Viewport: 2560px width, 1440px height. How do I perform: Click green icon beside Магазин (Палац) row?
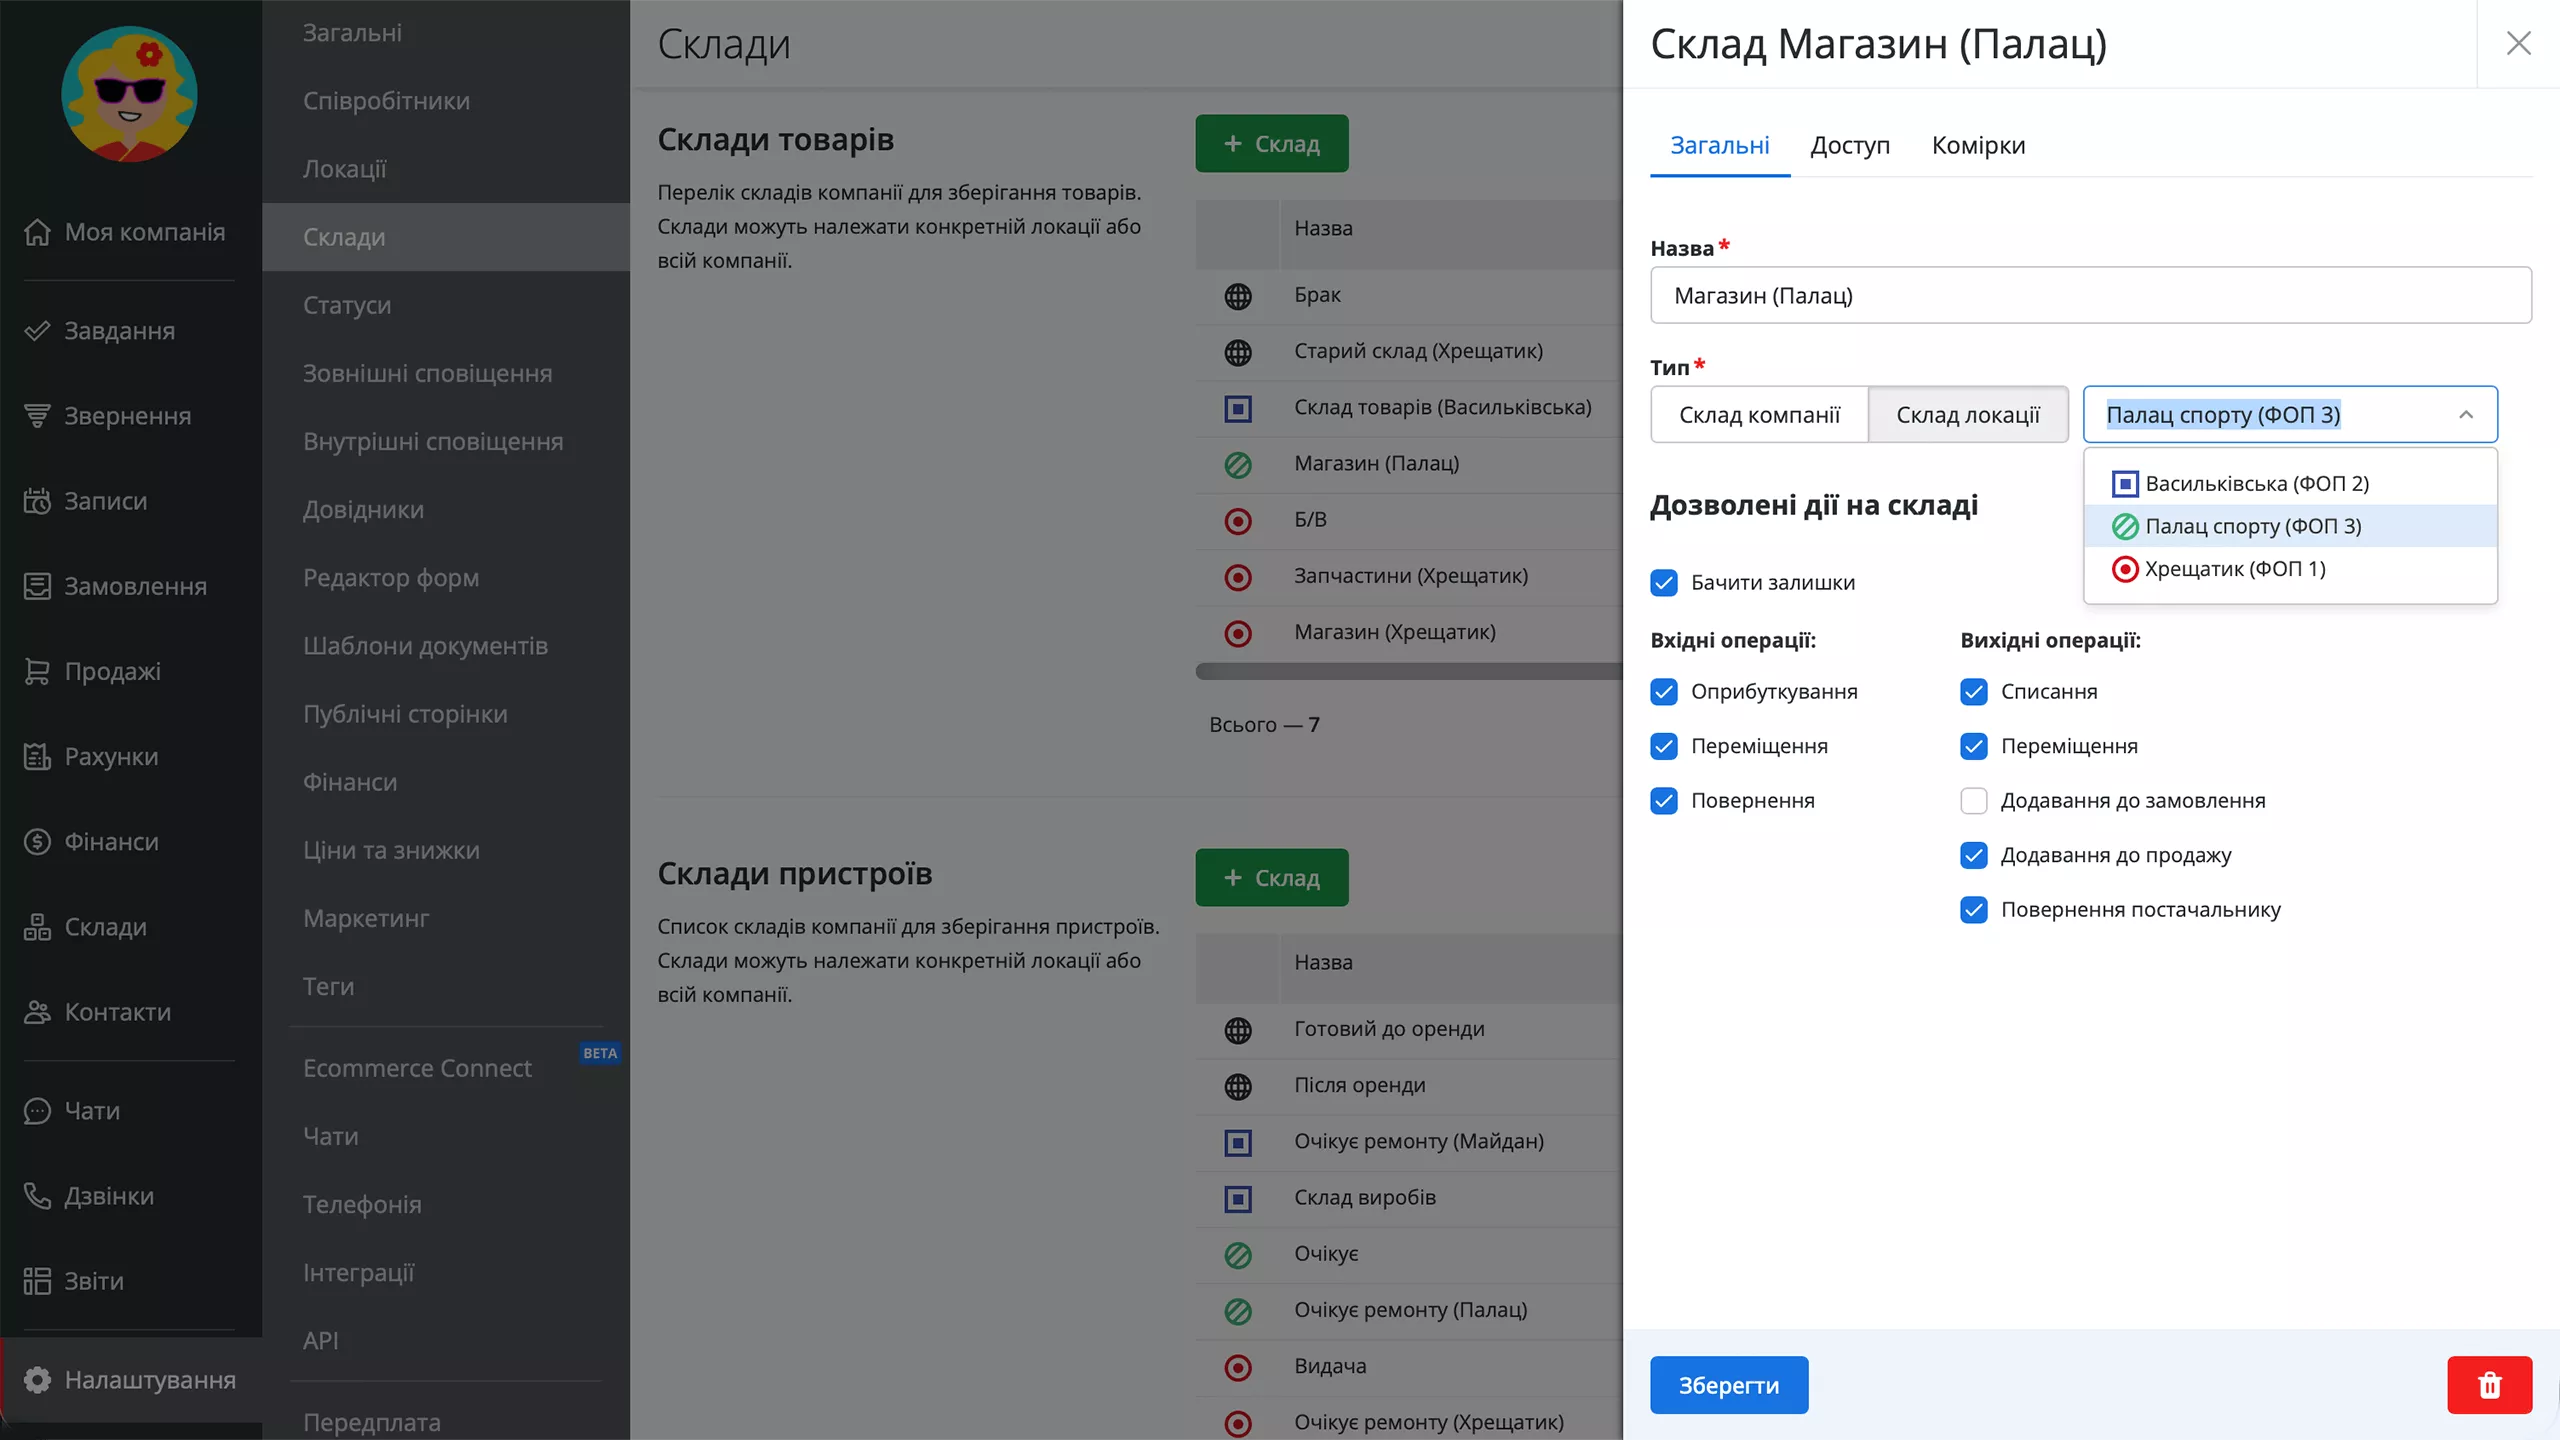(1238, 465)
